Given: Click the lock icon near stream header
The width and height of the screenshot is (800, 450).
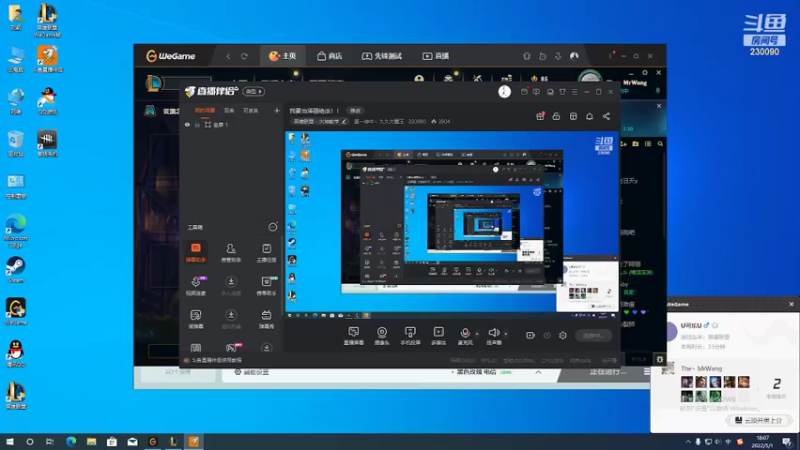Looking at the screenshot, I should click(x=556, y=116).
